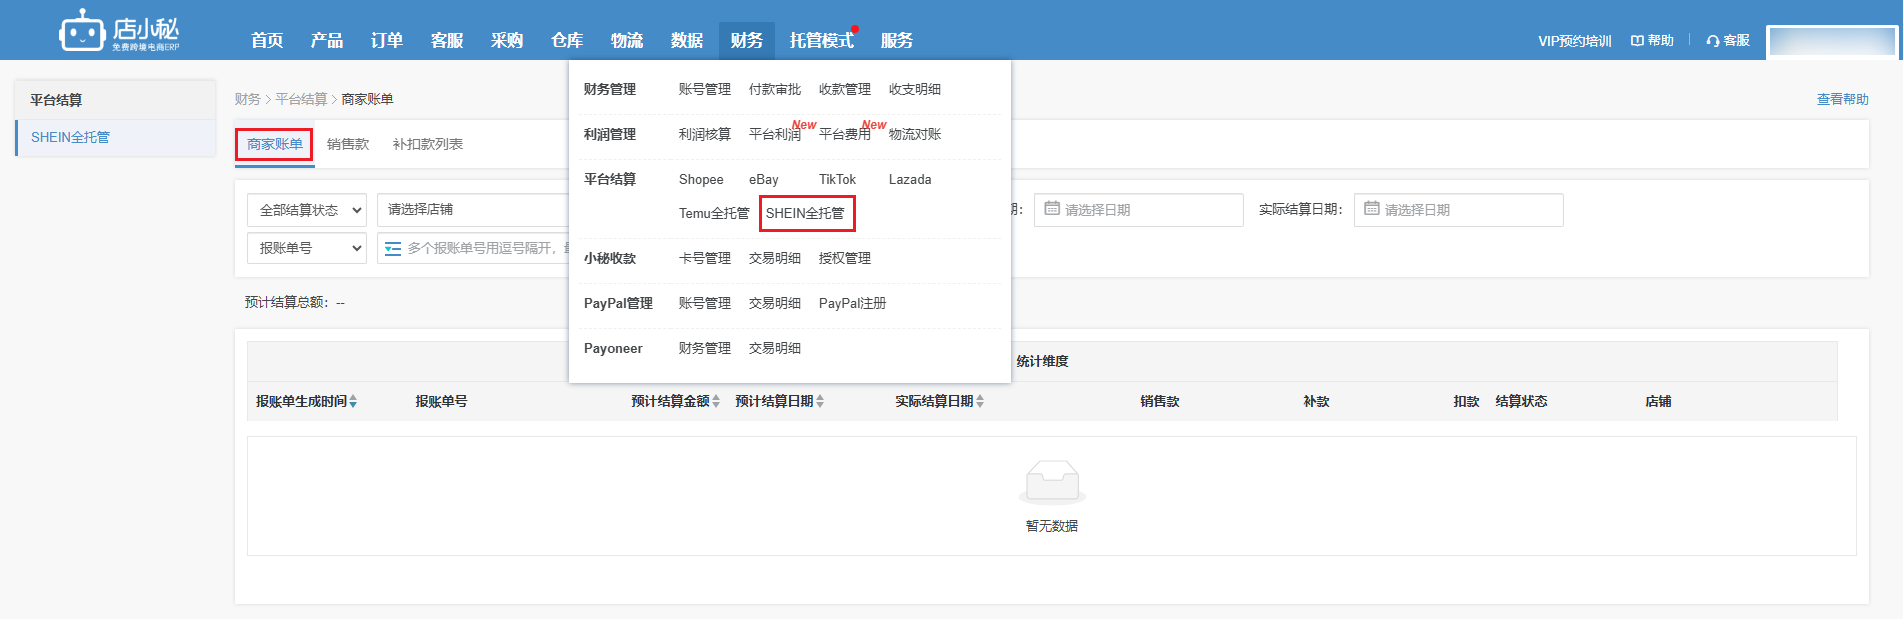
Task: Click Temu全托管 in the menu
Action: point(714,213)
